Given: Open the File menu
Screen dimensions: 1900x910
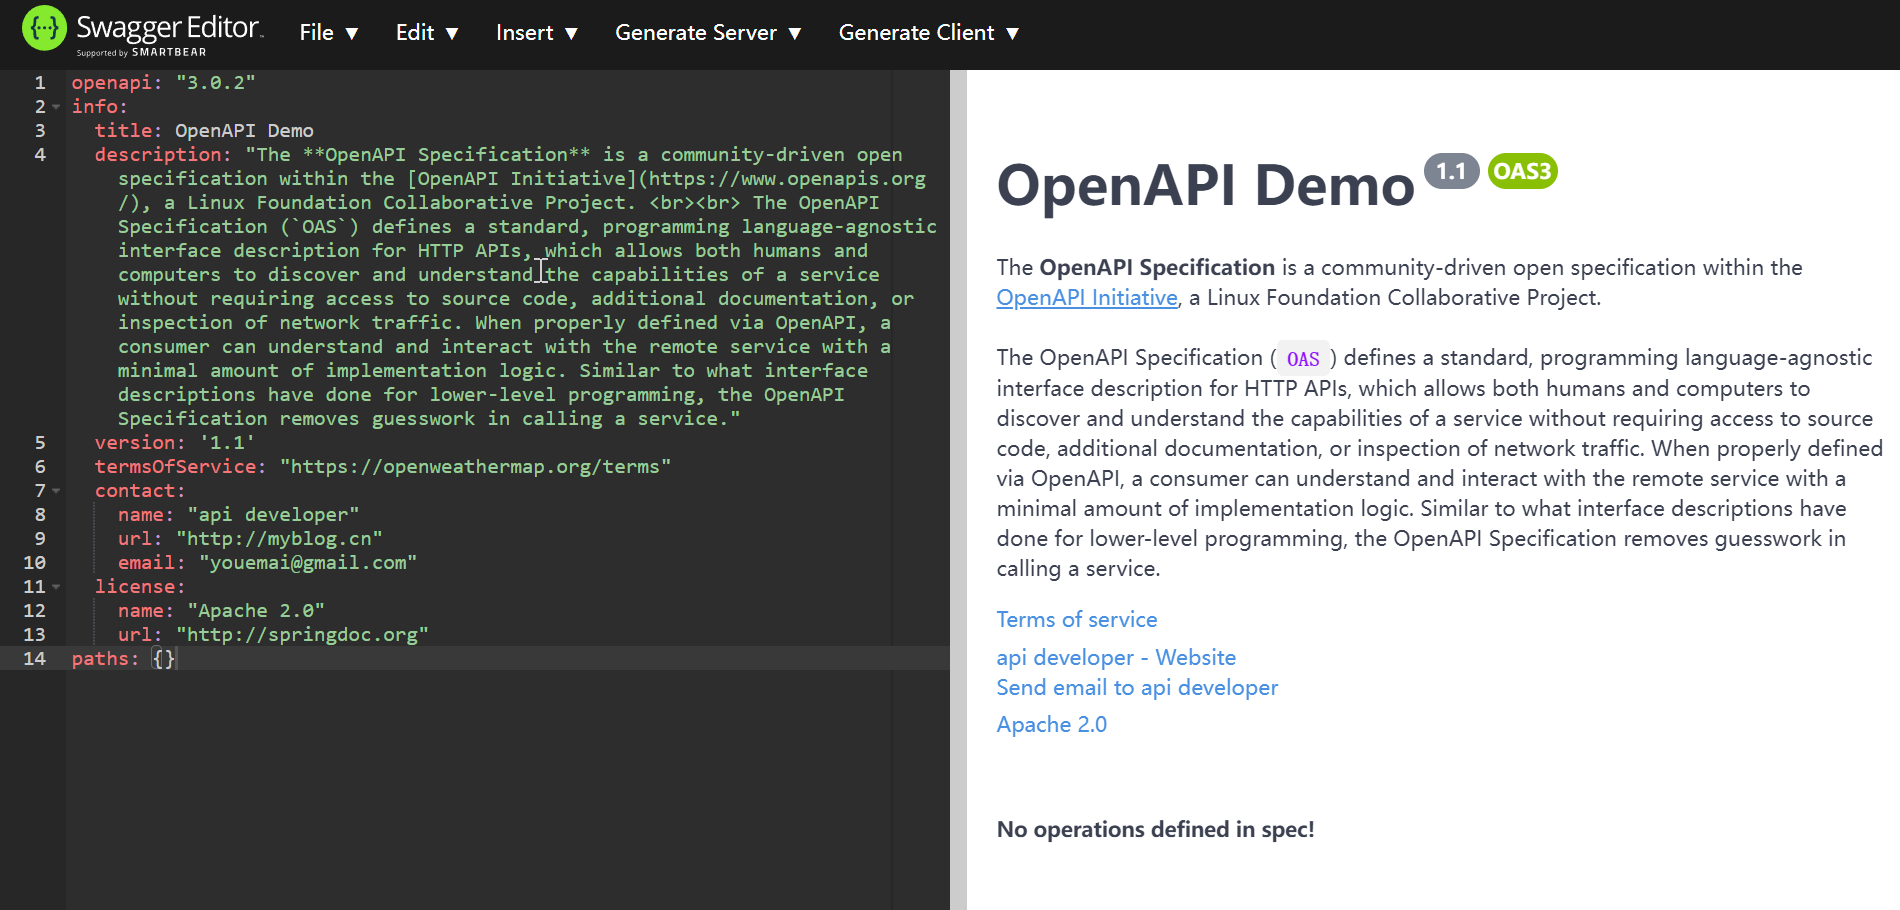Looking at the screenshot, I should point(329,33).
